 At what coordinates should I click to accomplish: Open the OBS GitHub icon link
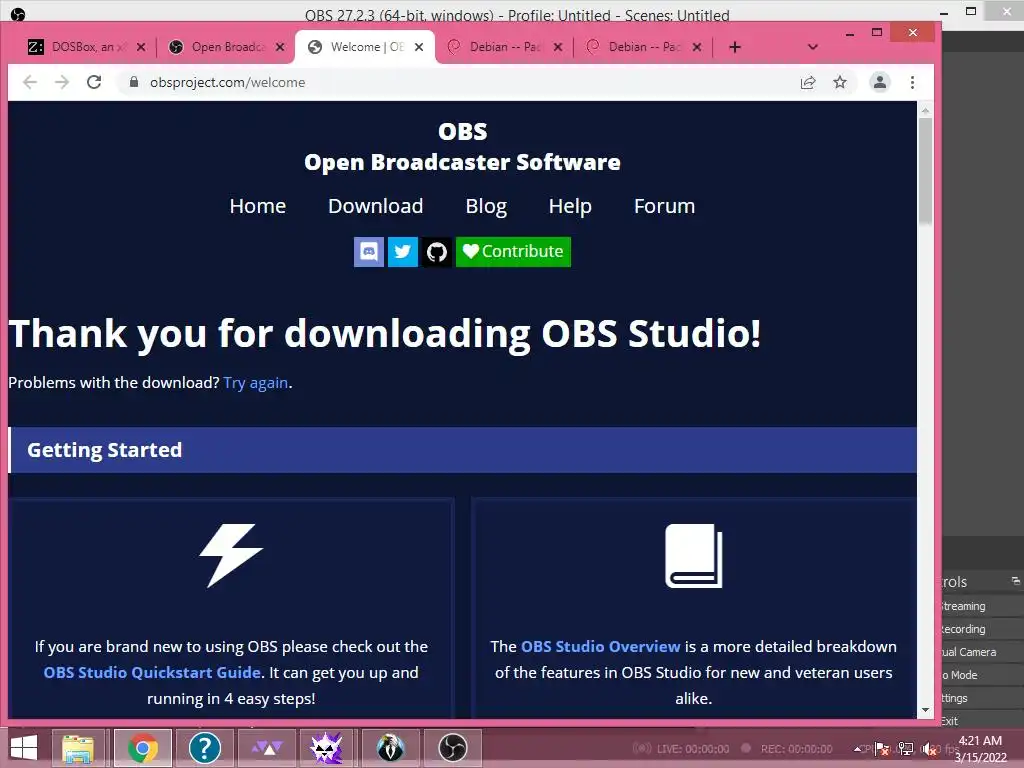click(437, 251)
